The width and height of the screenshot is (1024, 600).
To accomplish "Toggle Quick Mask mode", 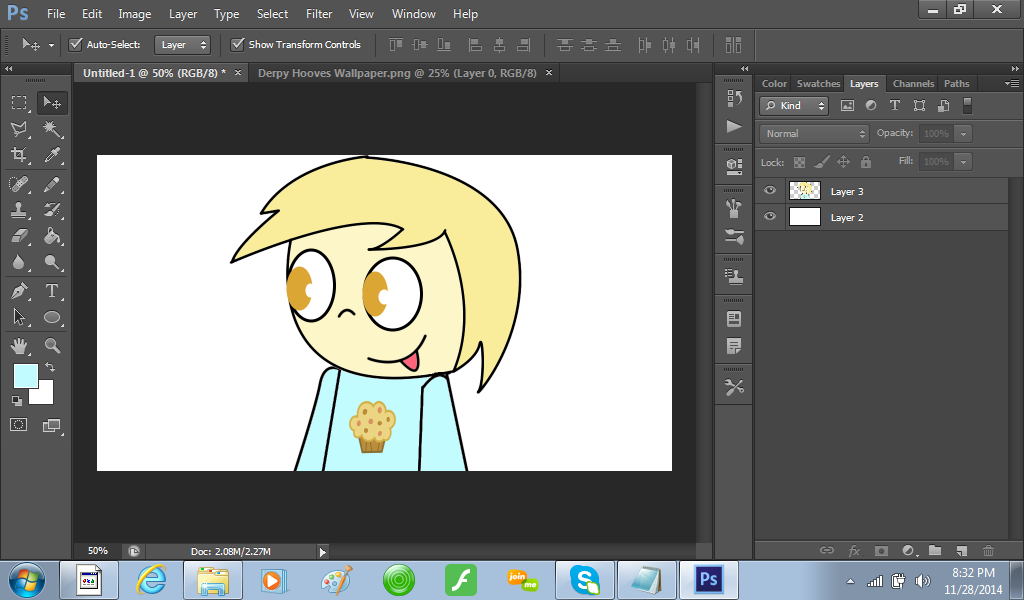I will pyautogui.click(x=19, y=425).
